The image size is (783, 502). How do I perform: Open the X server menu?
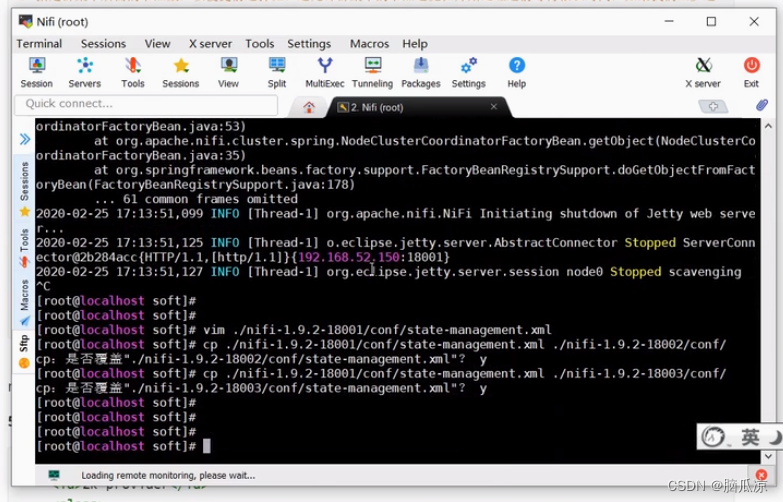[x=210, y=44]
